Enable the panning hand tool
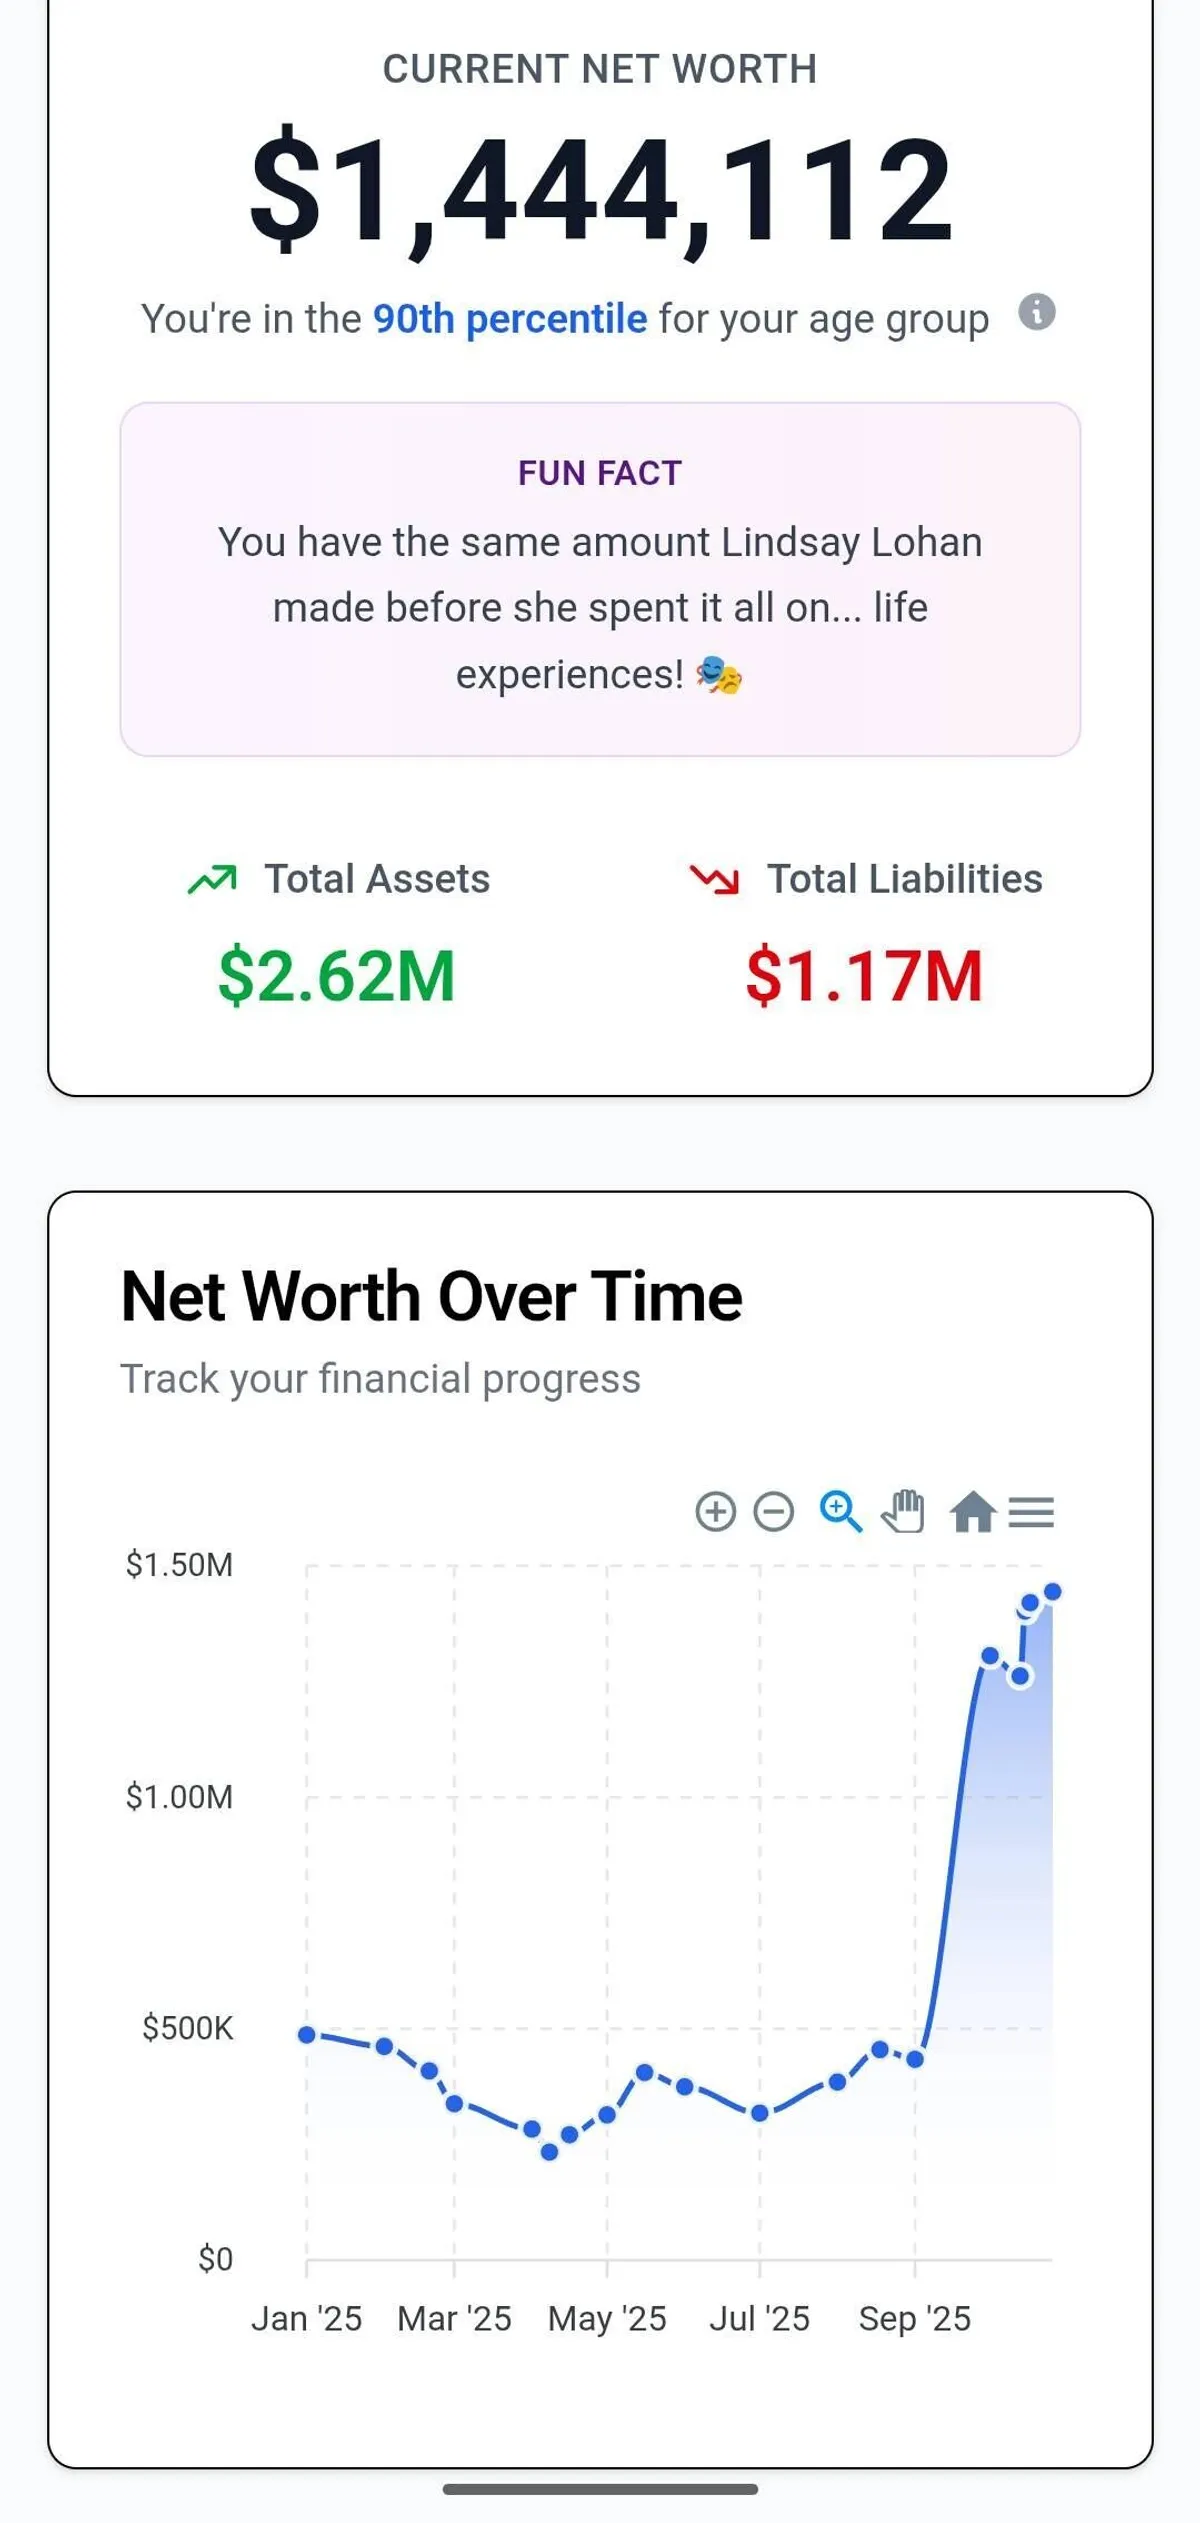Screen dimensions: 1200x2523 (x=903, y=1510)
